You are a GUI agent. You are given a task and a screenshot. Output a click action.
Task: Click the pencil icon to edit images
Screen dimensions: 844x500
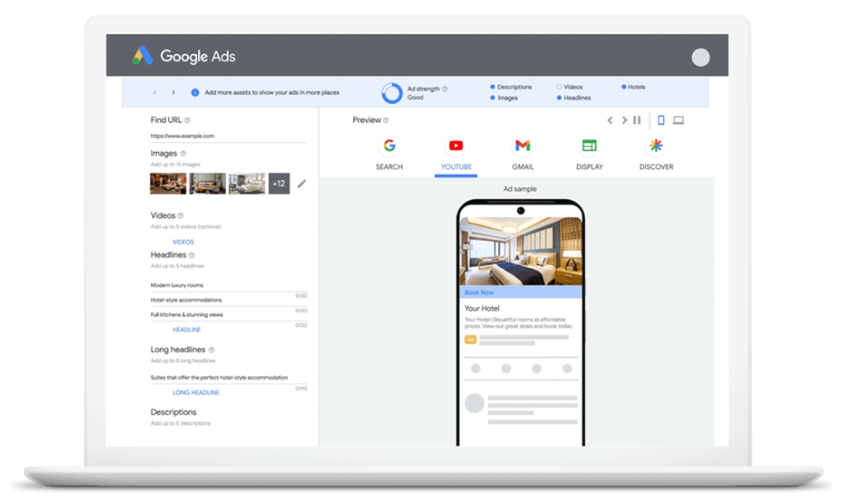point(302,183)
